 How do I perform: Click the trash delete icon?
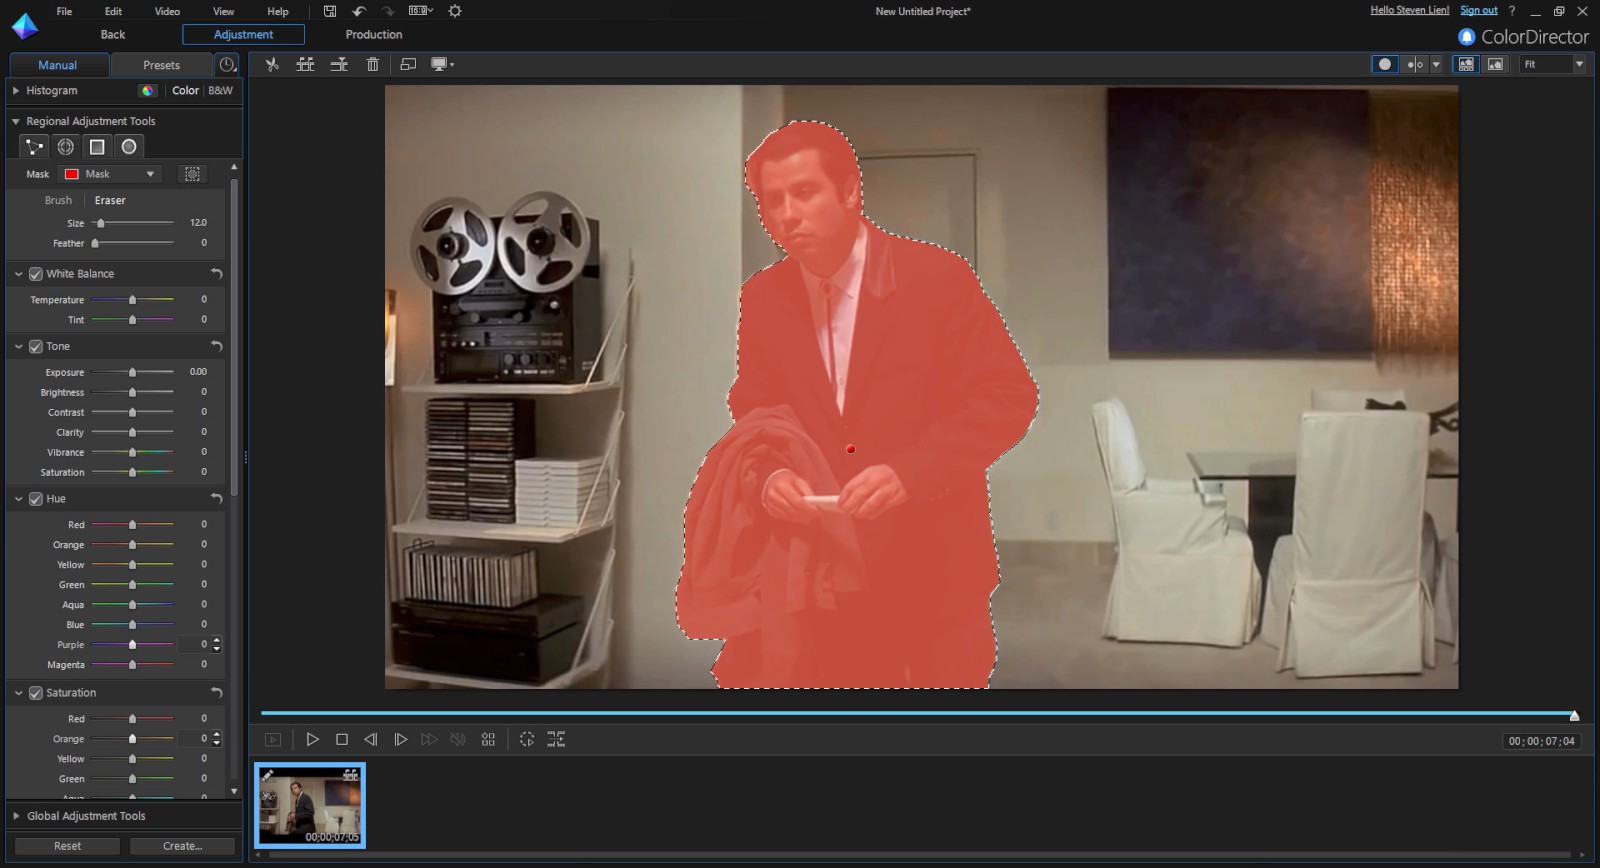click(373, 64)
